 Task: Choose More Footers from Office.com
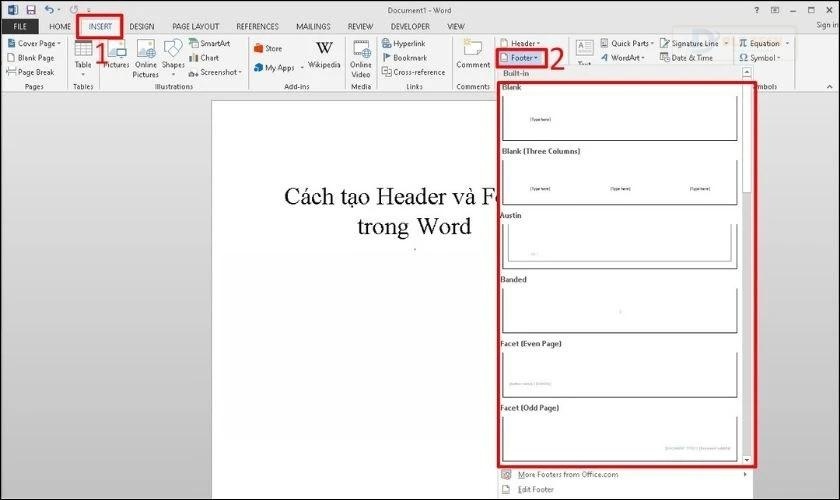click(568, 474)
